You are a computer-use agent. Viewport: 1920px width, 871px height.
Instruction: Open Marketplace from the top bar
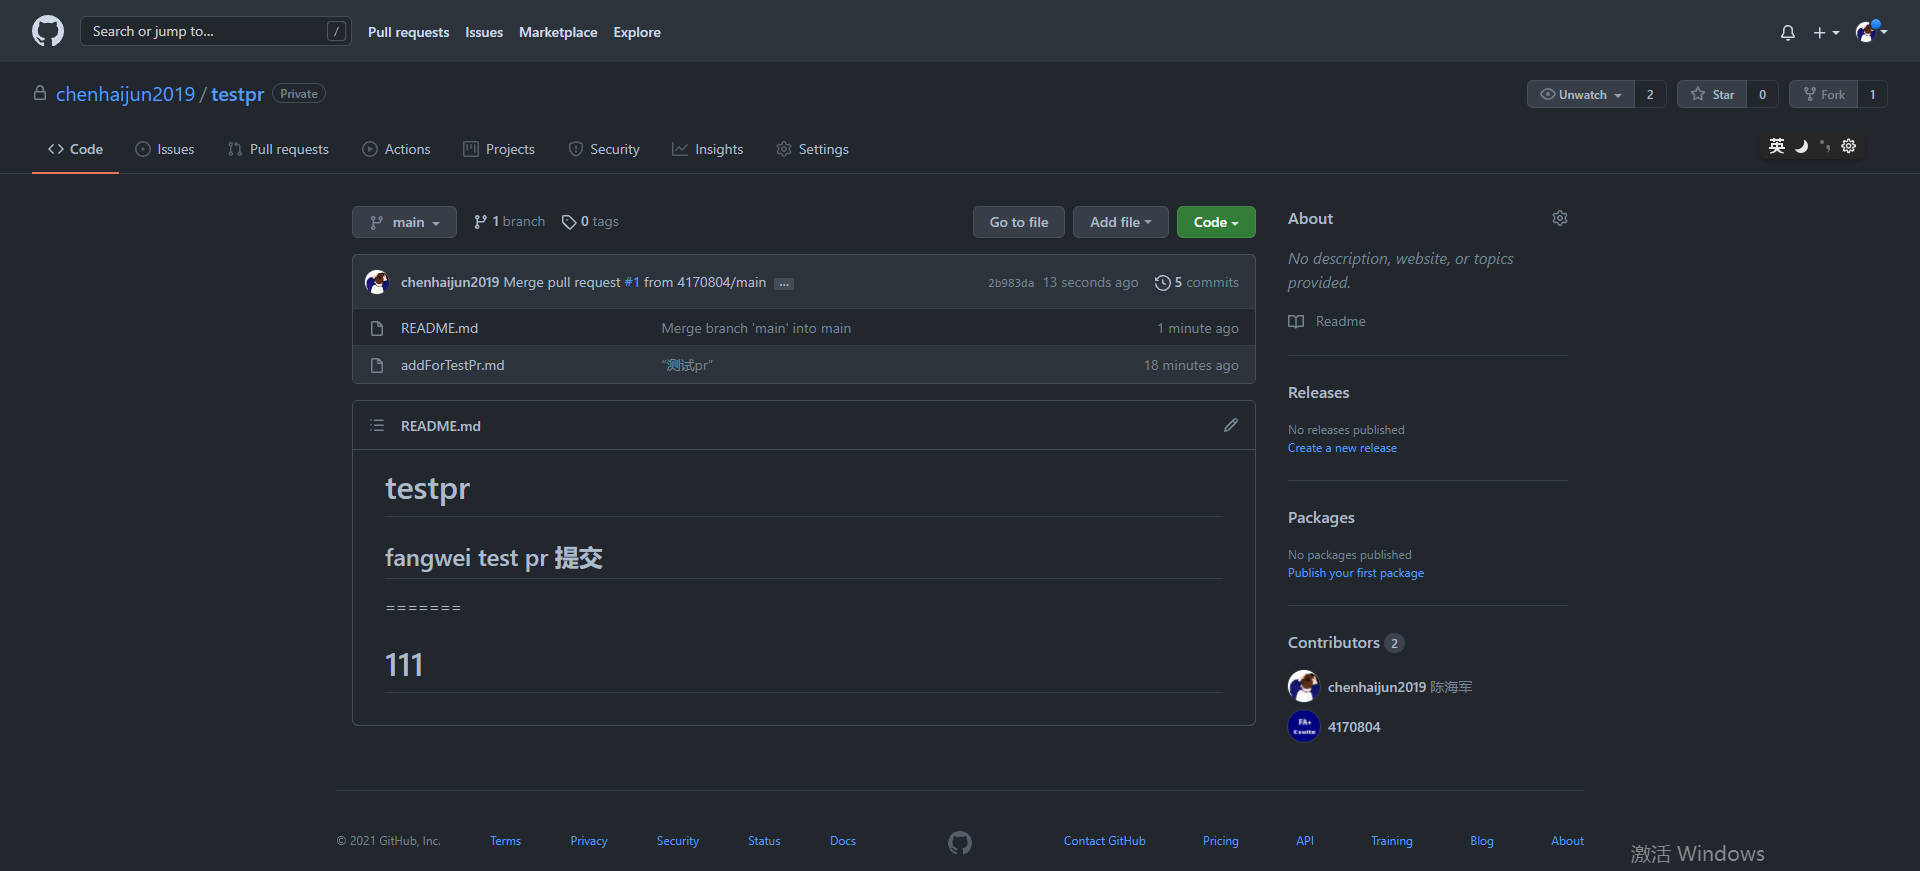[x=558, y=32]
